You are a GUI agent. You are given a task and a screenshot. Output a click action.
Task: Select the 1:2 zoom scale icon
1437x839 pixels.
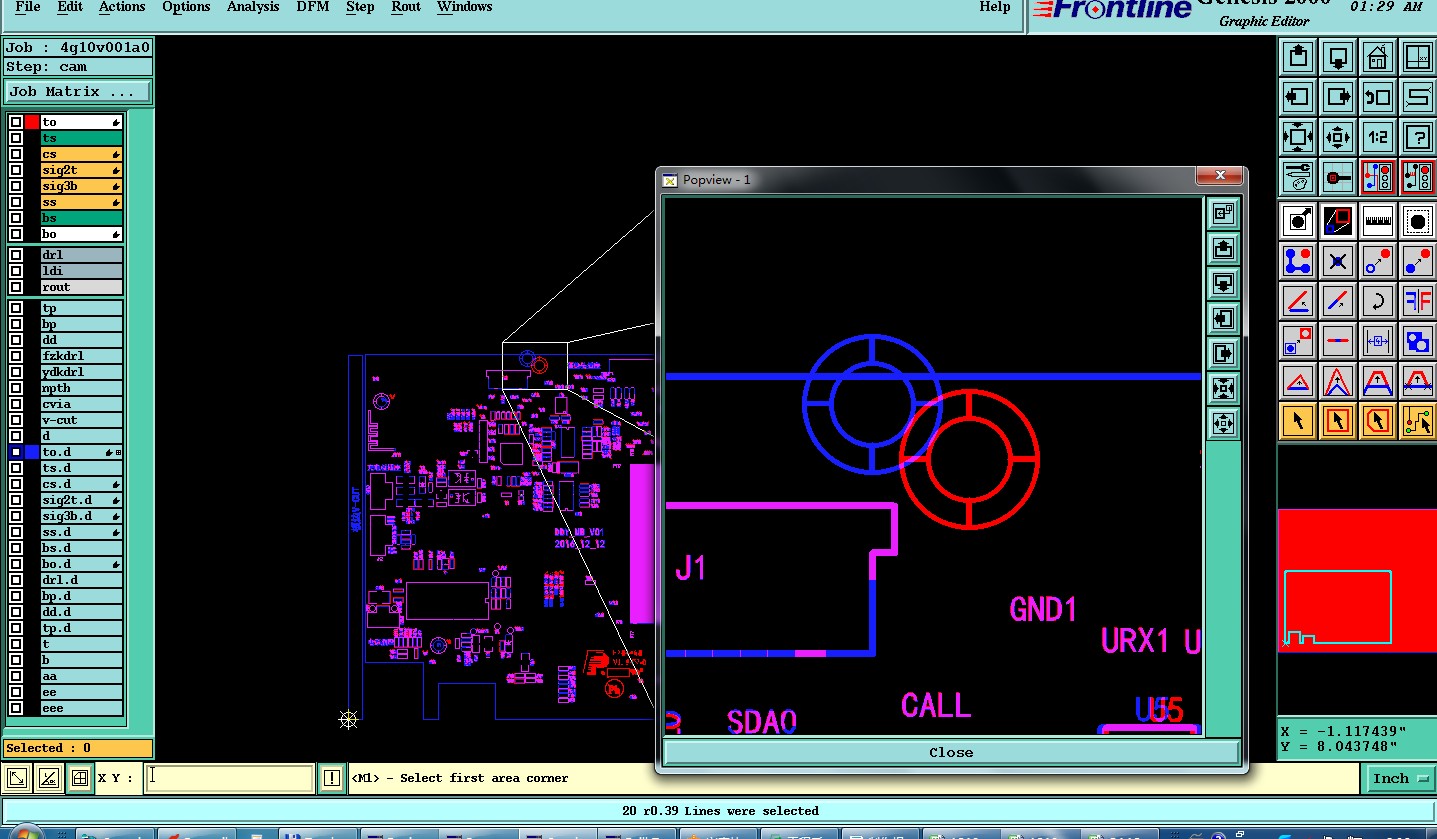(1378, 137)
